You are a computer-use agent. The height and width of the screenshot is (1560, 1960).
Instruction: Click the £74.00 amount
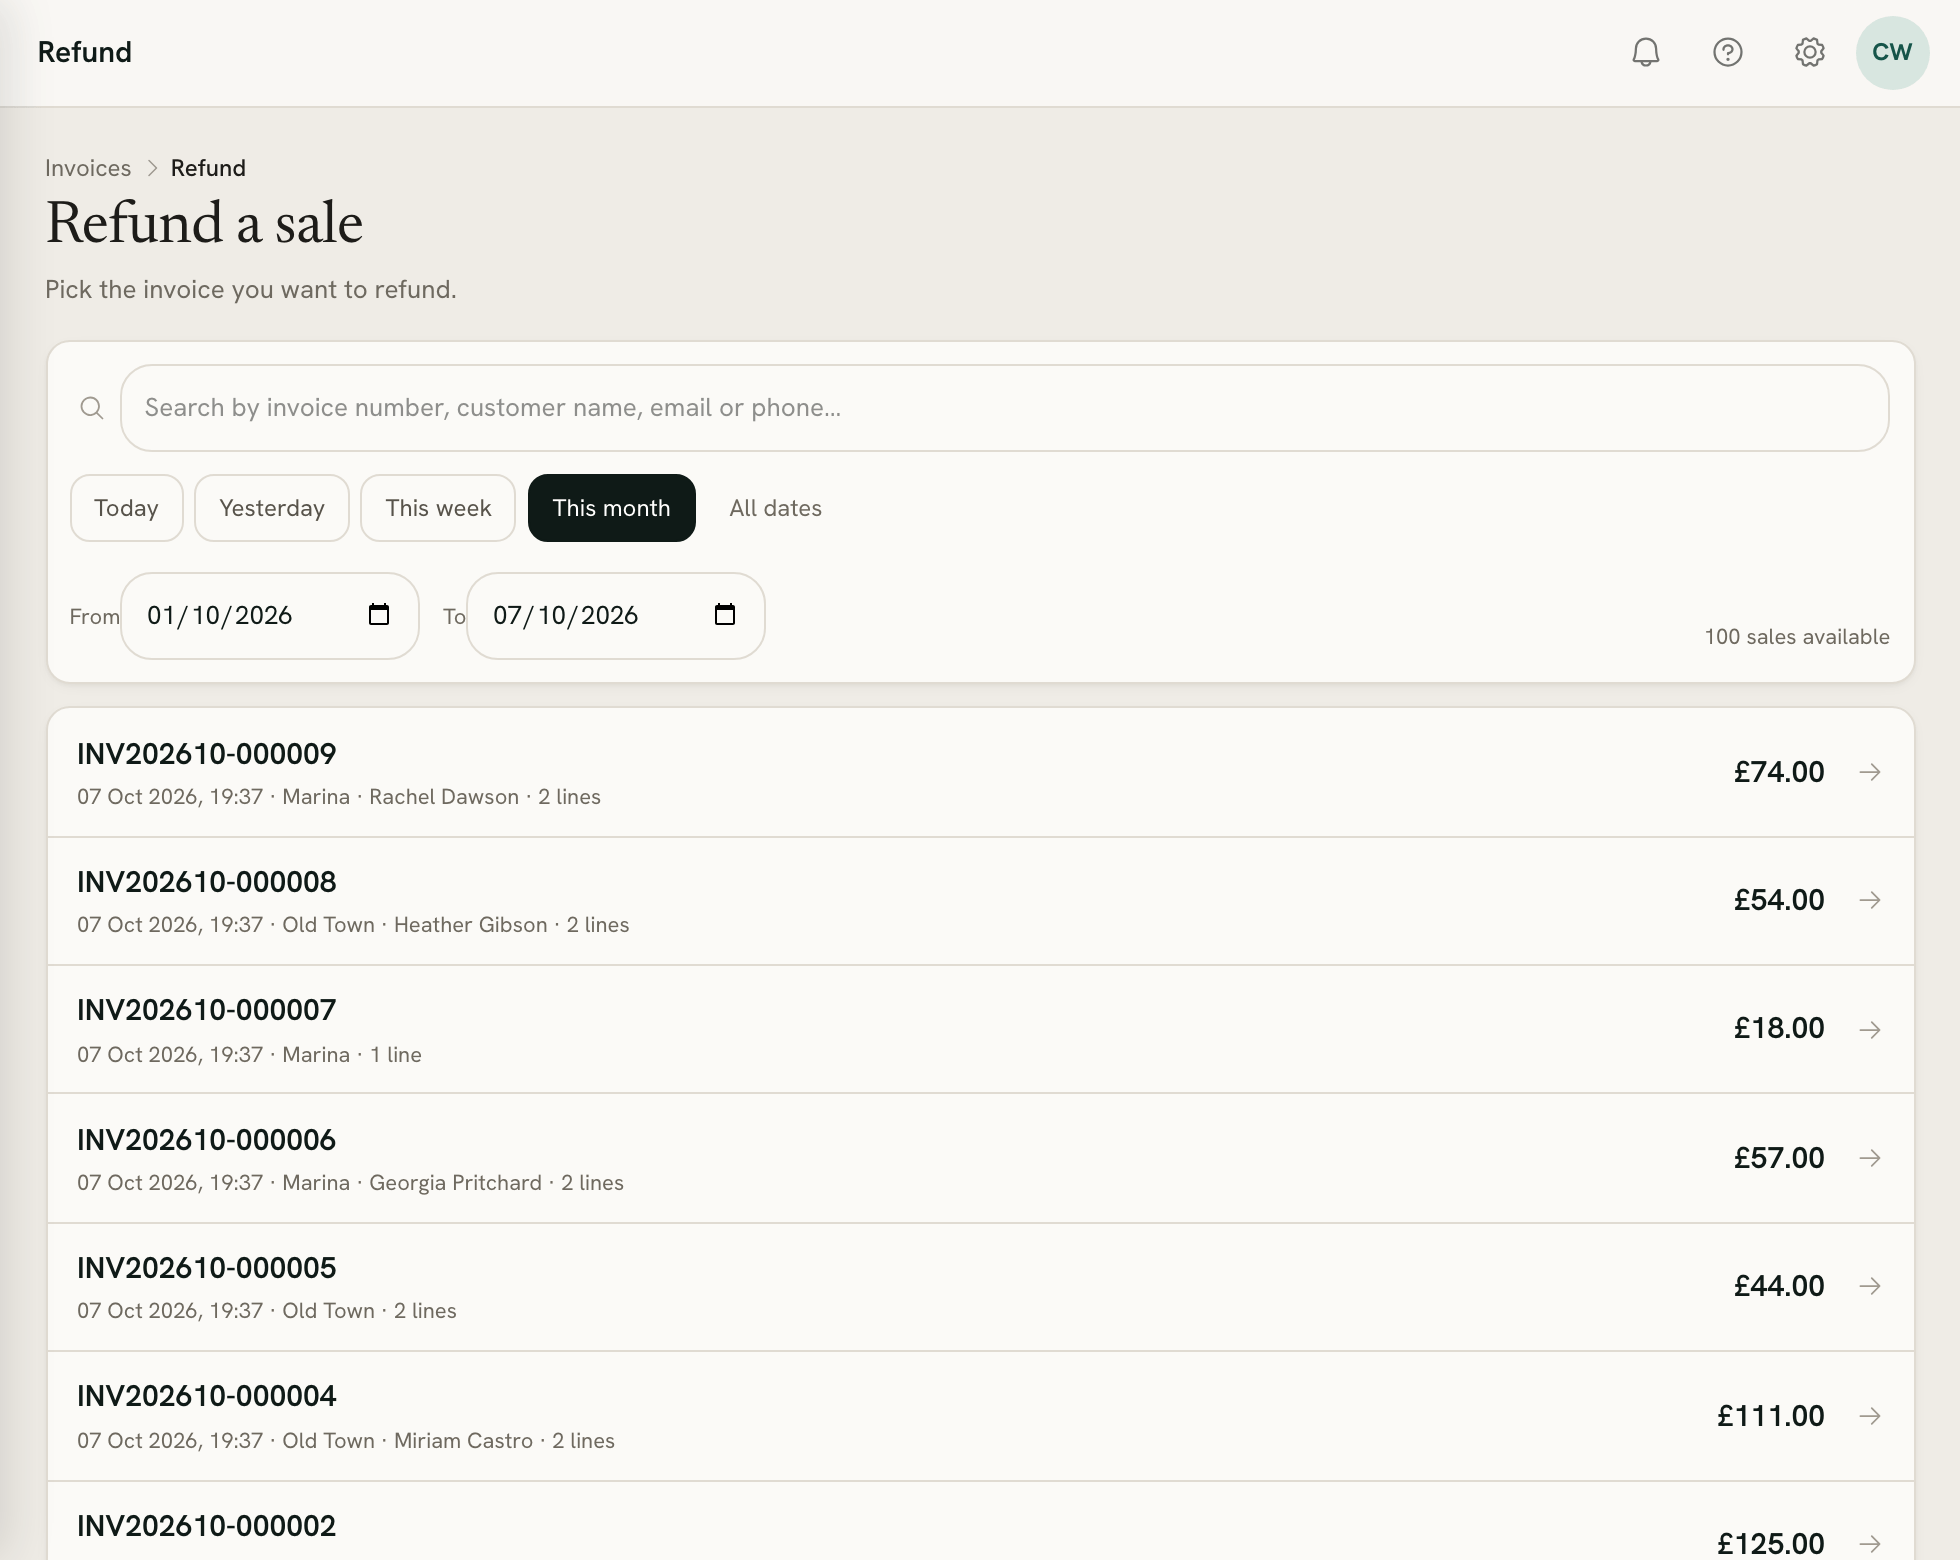coord(1779,772)
